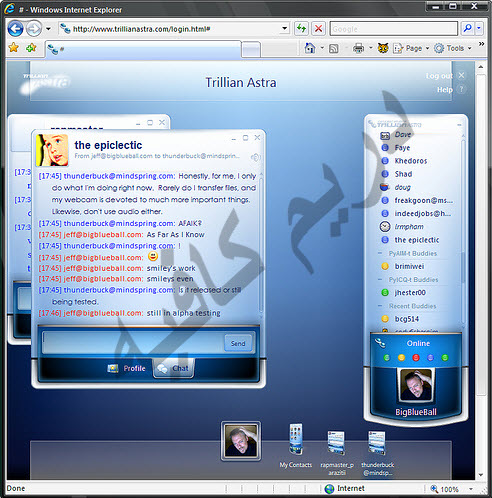Select contact freakgoon@ms...
This screenshot has width=492, height=498.
tap(423, 201)
